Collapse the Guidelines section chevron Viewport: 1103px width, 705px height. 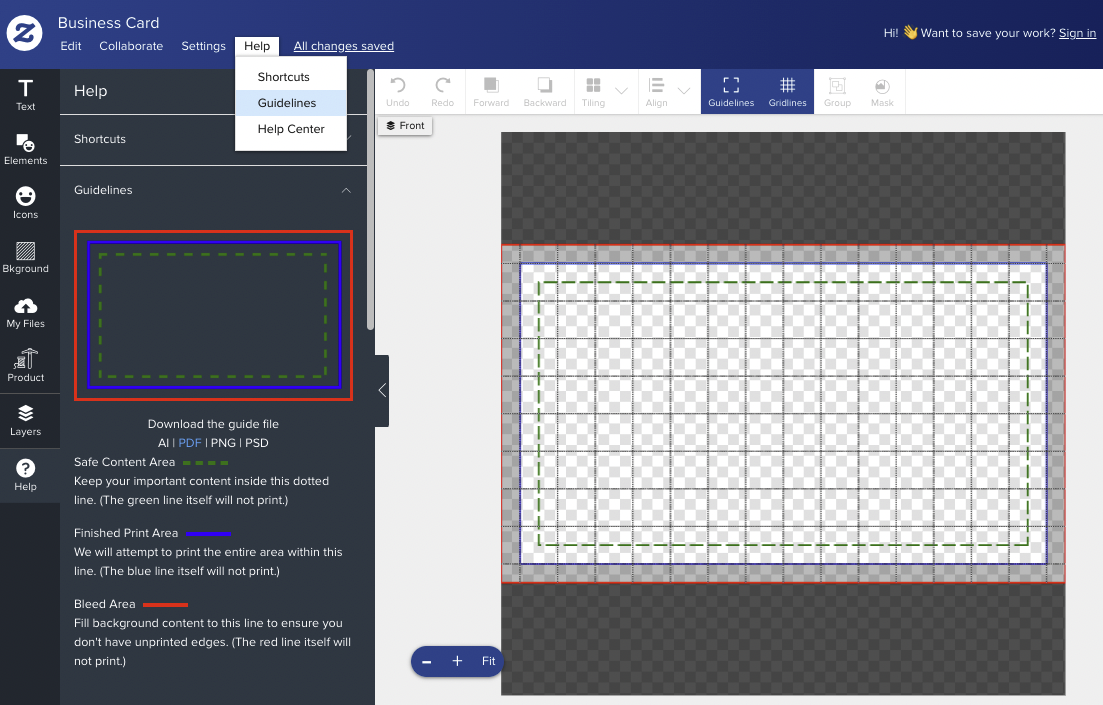pyautogui.click(x=346, y=191)
